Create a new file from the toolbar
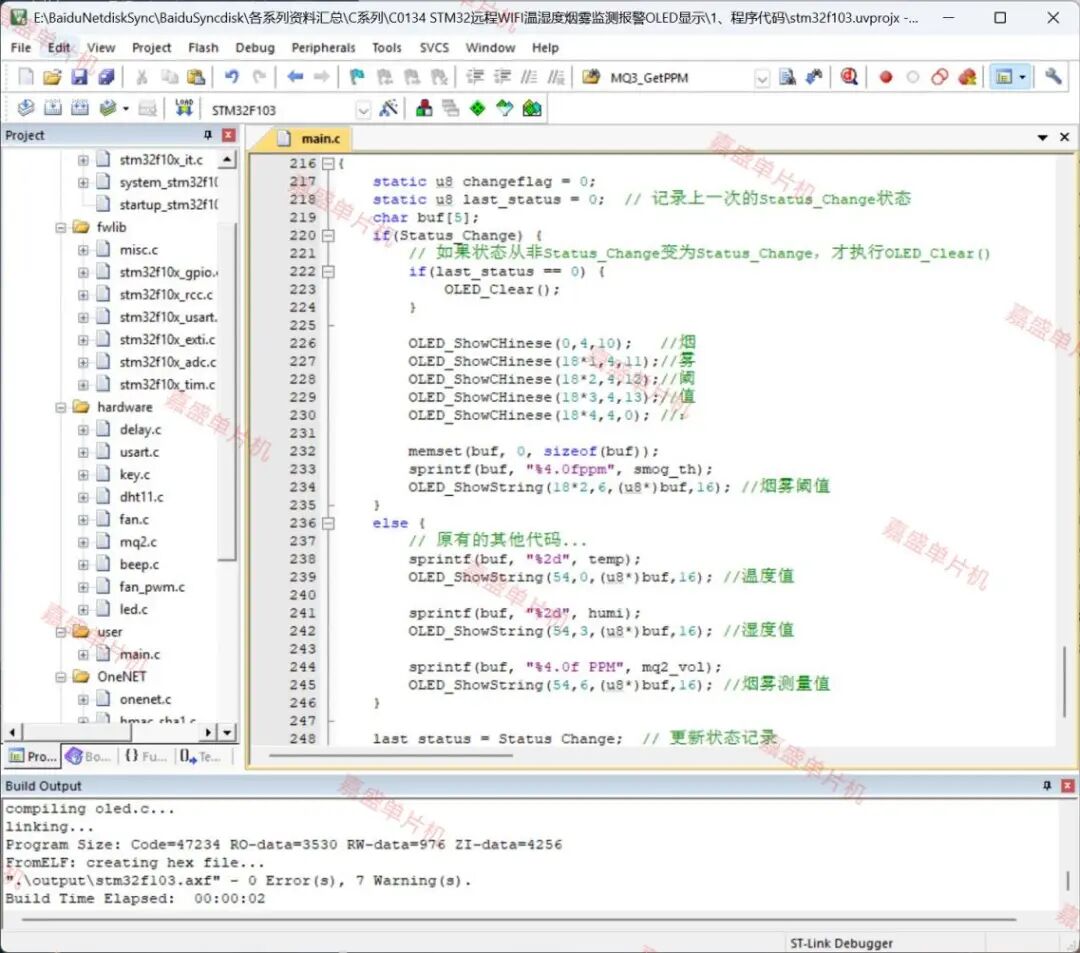 (x=25, y=77)
